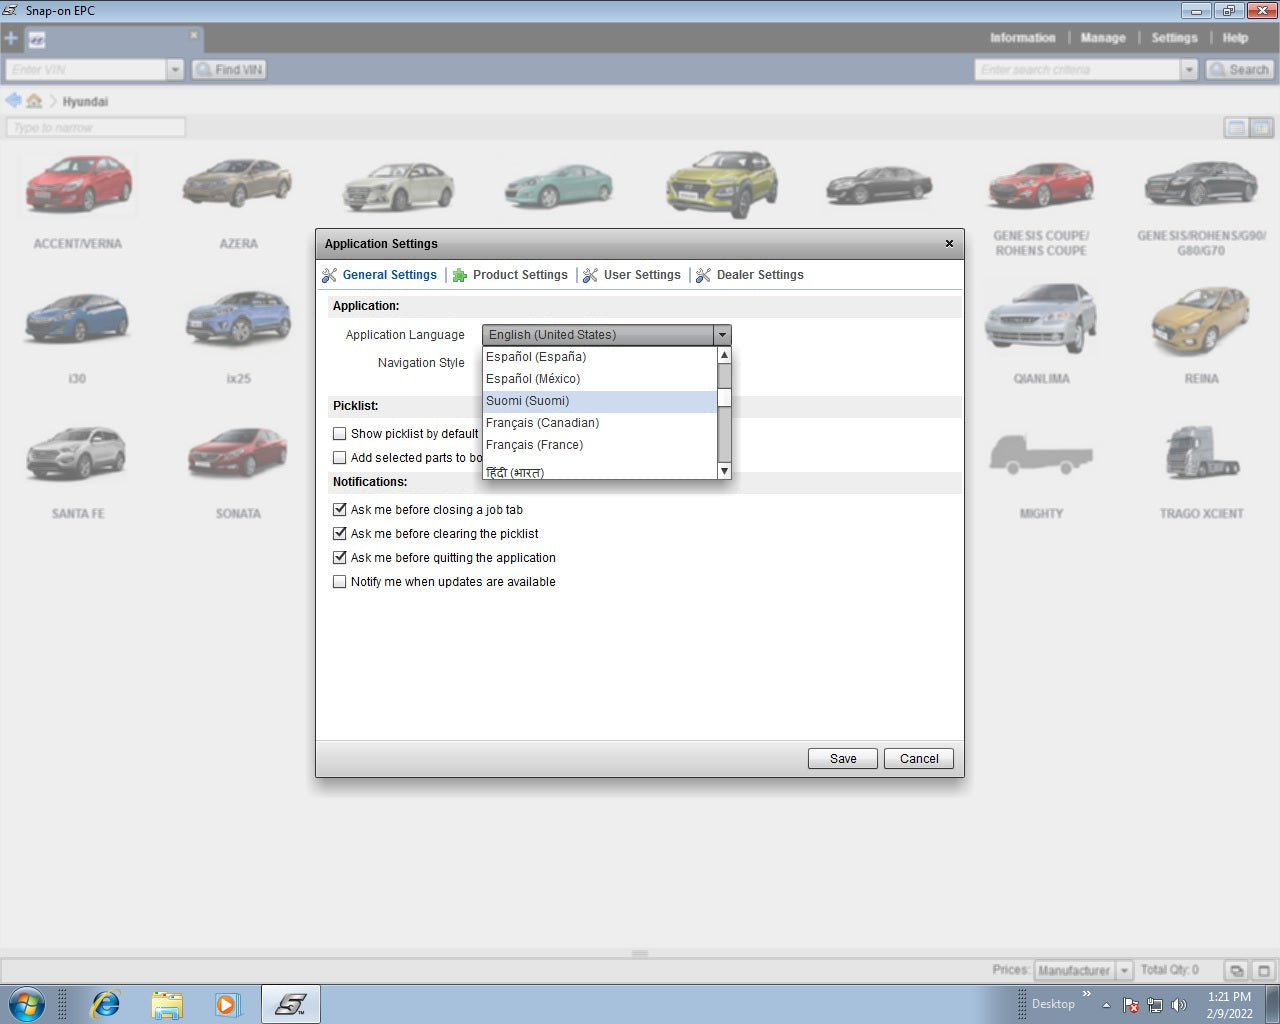Click the Enter search criteria field
This screenshot has width=1280, height=1024.
click(1078, 70)
